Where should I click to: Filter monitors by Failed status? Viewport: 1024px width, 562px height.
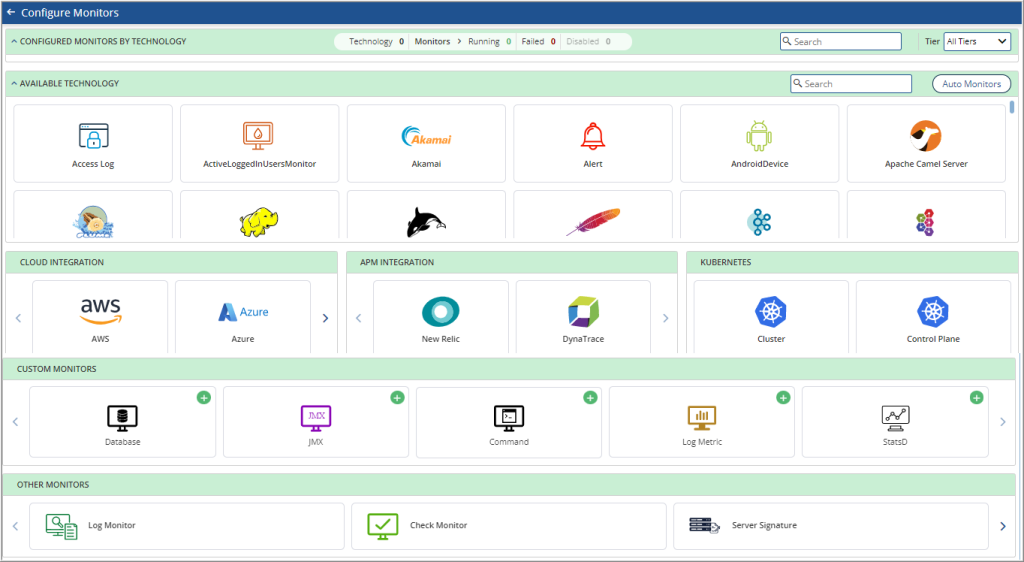538,41
